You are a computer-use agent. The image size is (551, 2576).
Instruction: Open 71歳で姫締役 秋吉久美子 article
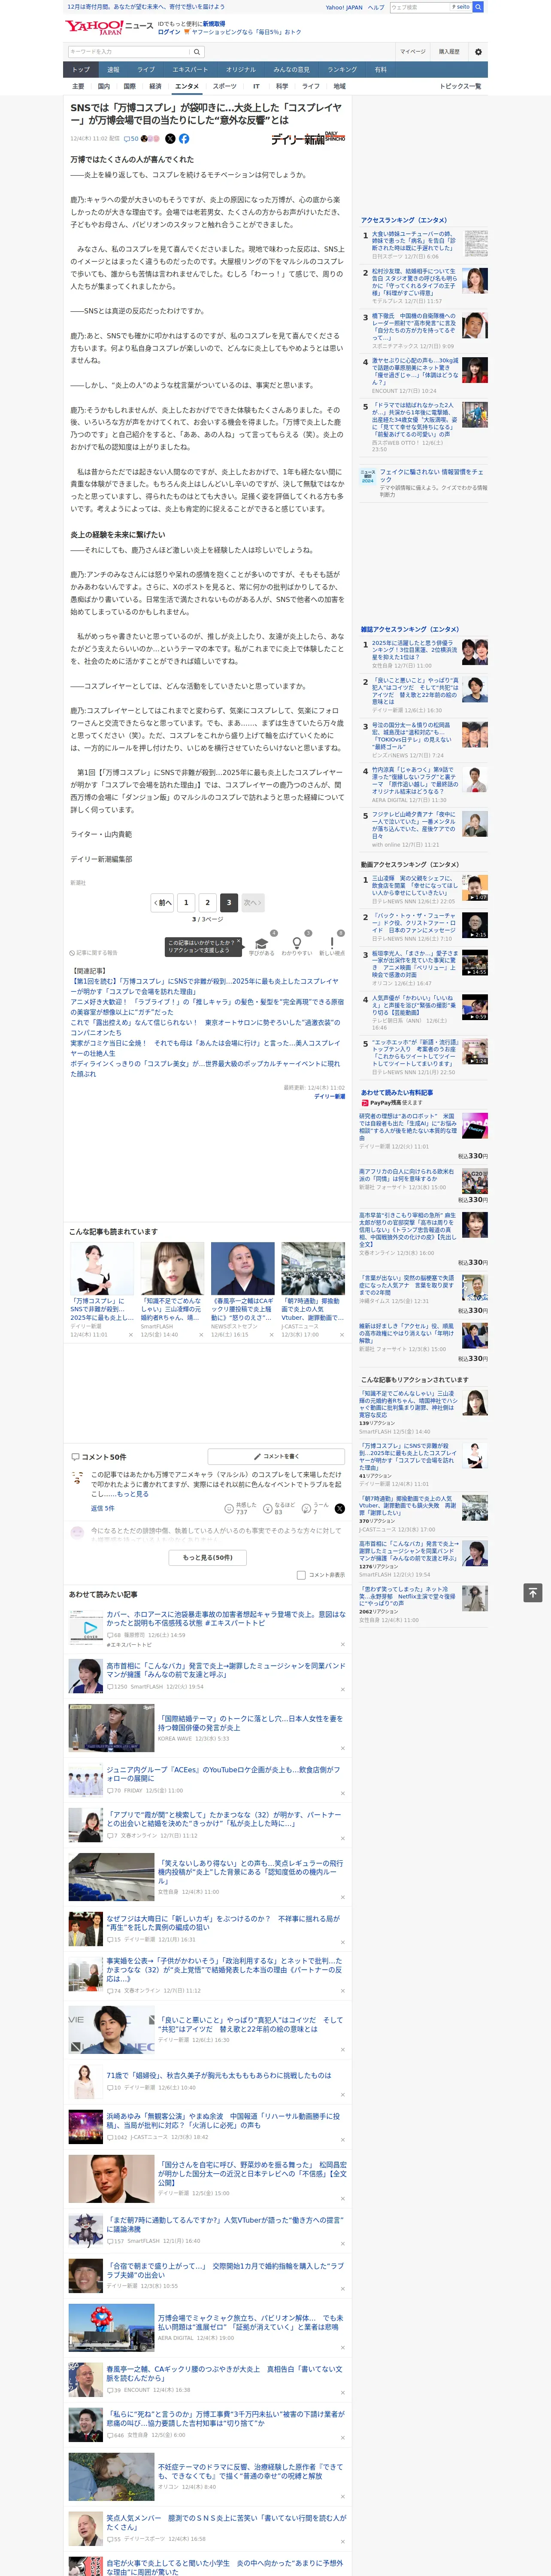pyautogui.click(x=218, y=2075)
